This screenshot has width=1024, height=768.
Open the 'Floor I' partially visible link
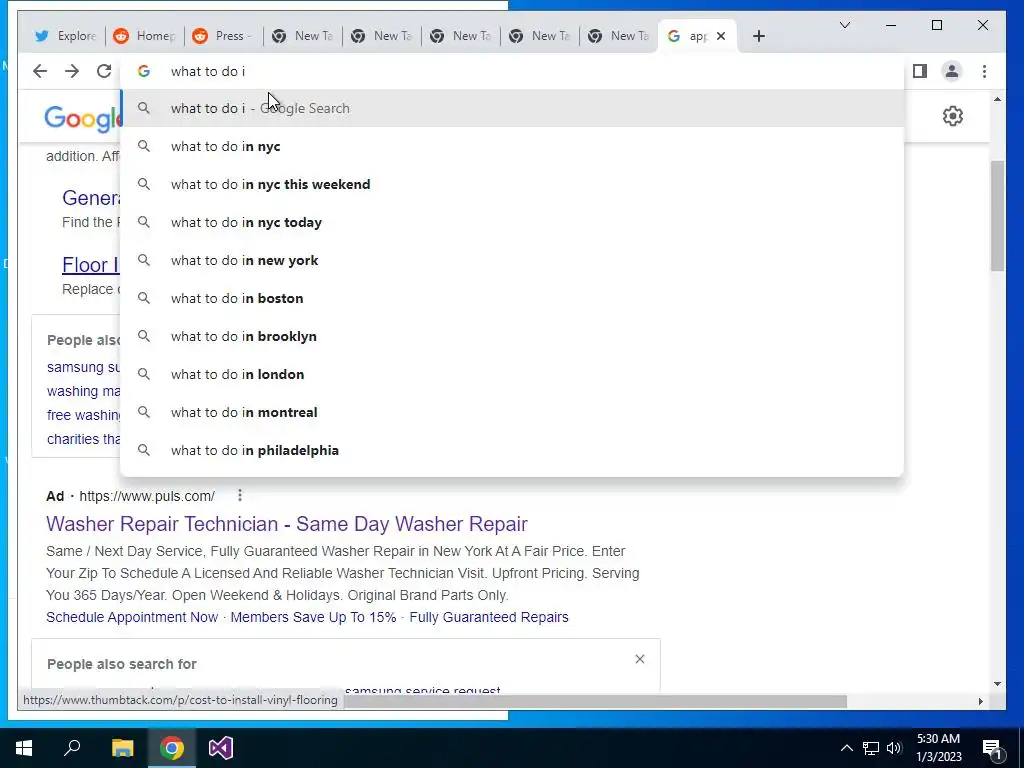pos(91,264)
